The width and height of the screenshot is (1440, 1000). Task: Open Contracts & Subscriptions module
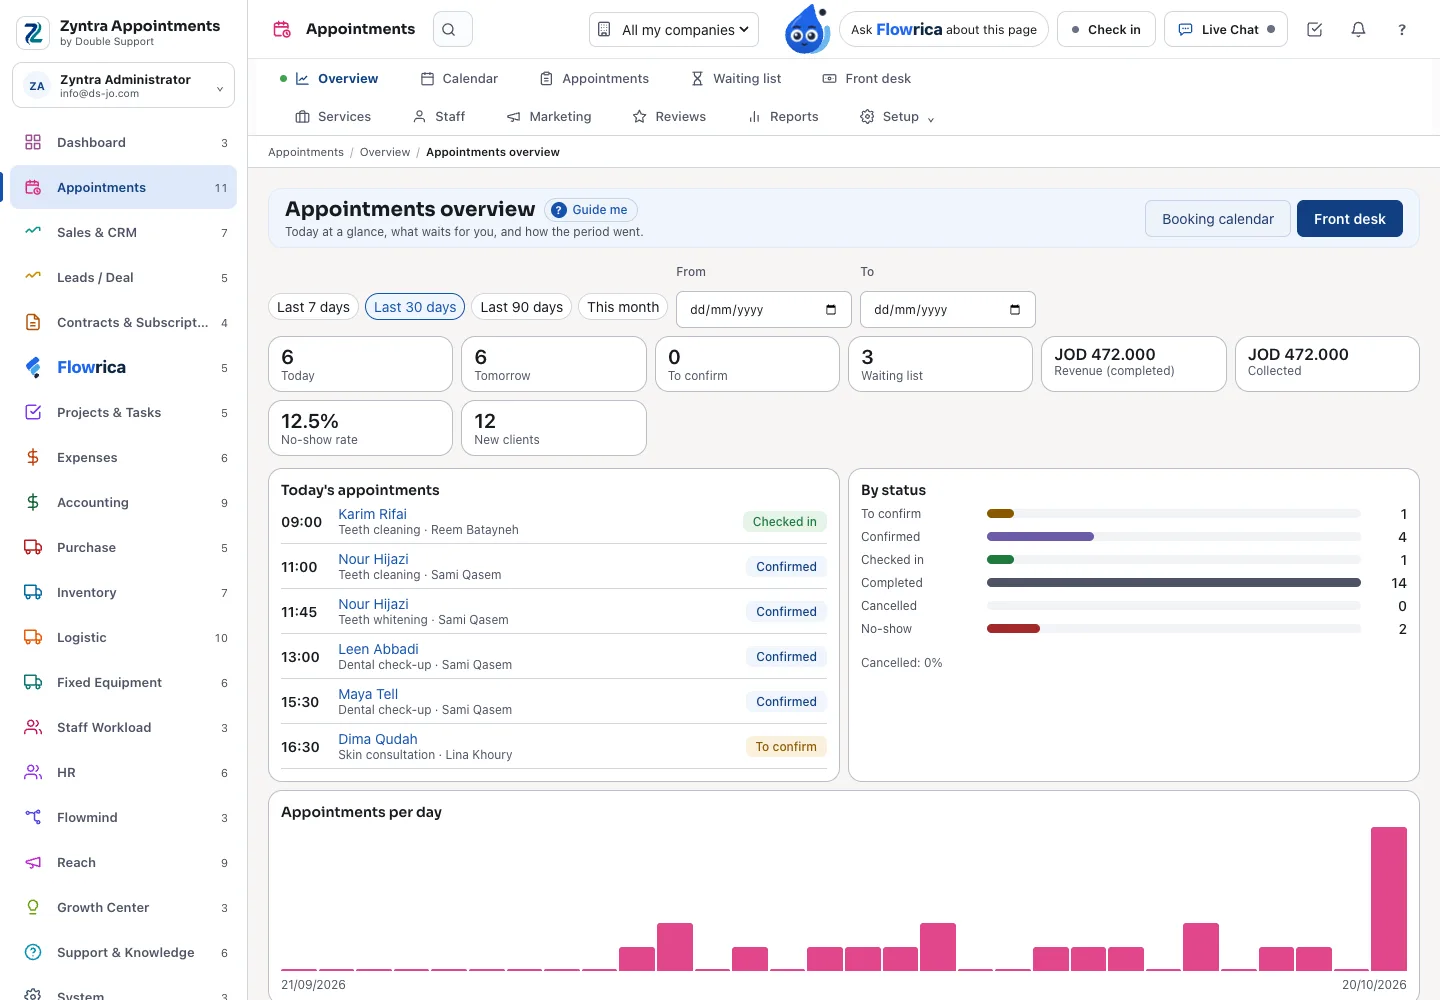(x=124, y=323)
